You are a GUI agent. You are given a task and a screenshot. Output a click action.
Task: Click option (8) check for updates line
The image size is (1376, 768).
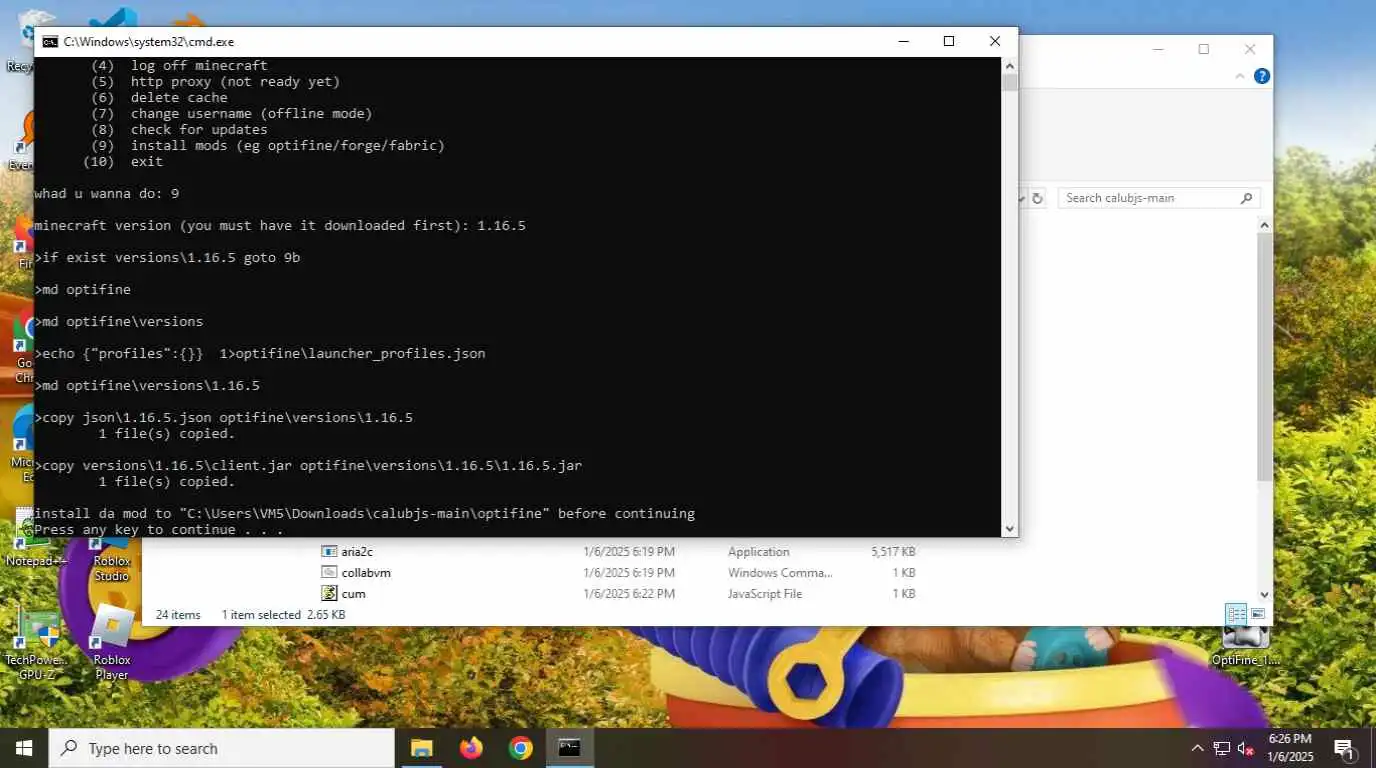(x=180, y=129)
